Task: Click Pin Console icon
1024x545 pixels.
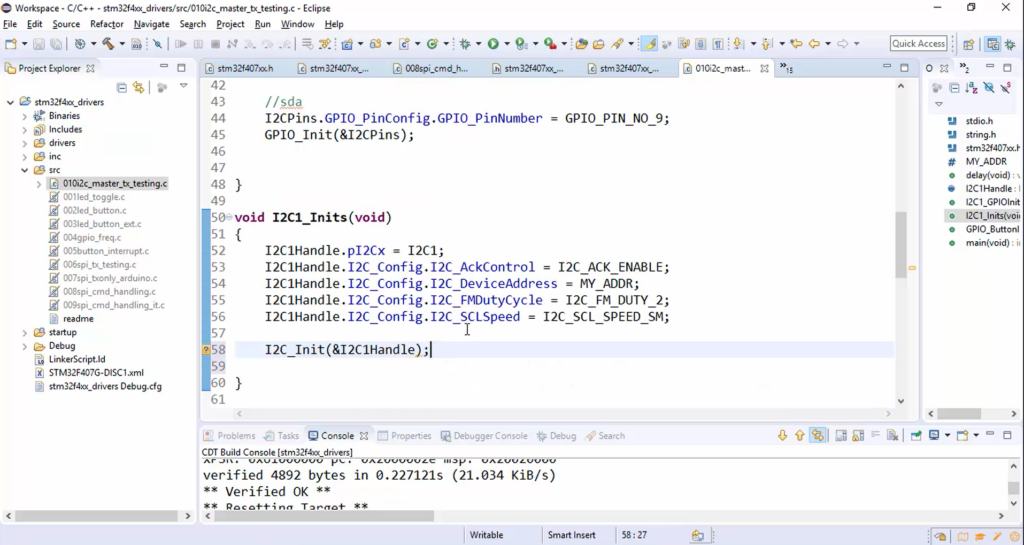Action: click(x=916, y=435)
